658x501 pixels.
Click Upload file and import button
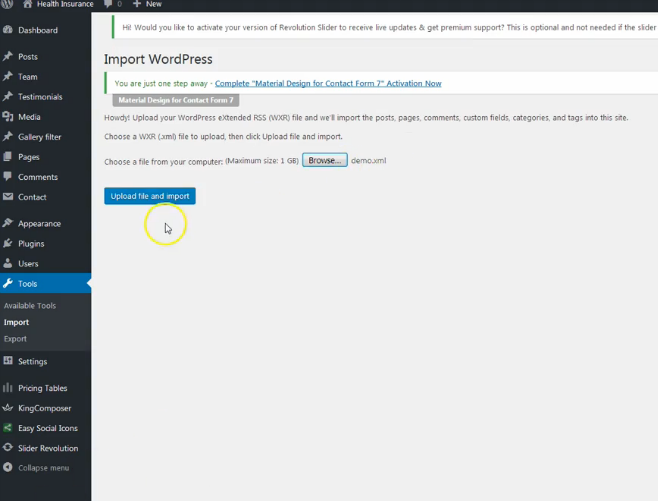point(150,196)
